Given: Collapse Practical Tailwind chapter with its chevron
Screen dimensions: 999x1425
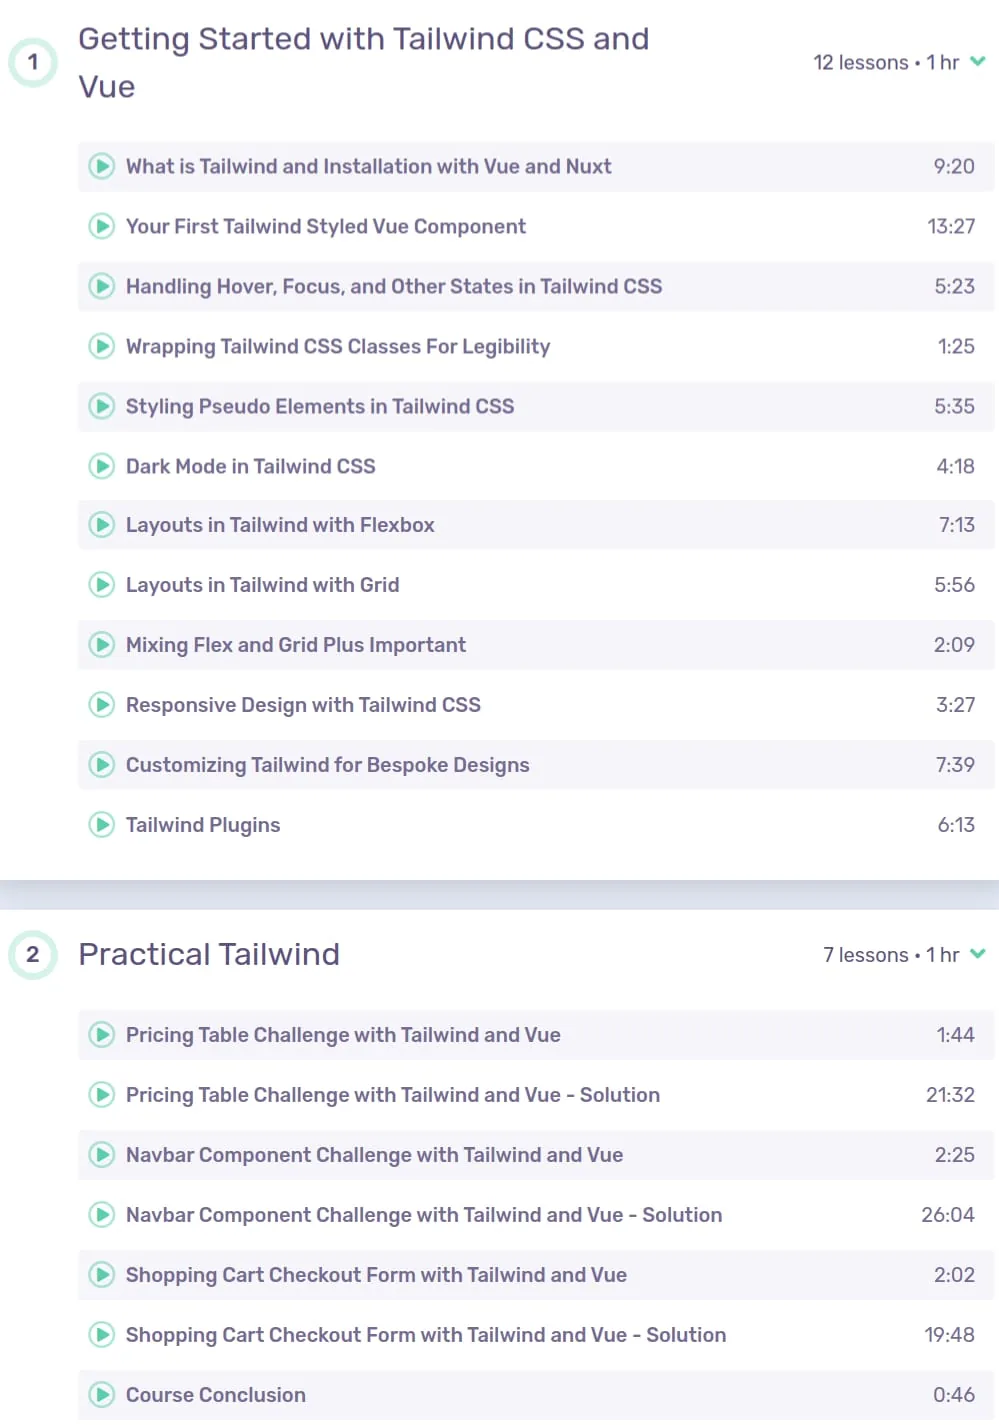Looking at the screenshot, I should (x=978, y=954).
